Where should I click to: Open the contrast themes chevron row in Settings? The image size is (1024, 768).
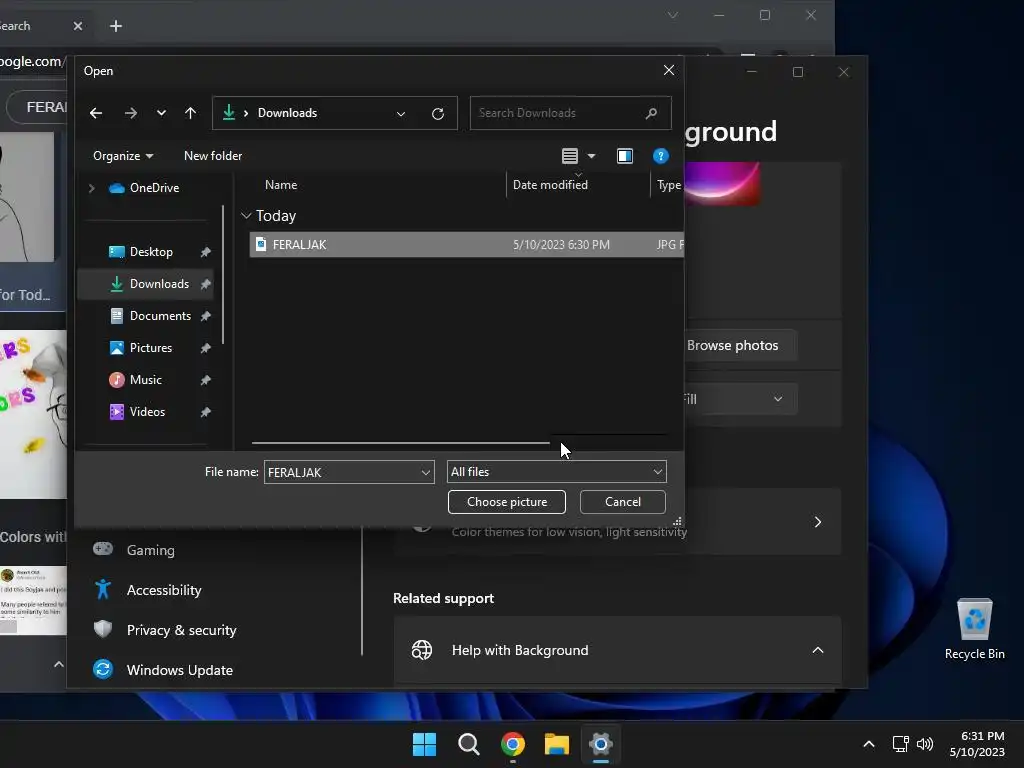[818, 522]
